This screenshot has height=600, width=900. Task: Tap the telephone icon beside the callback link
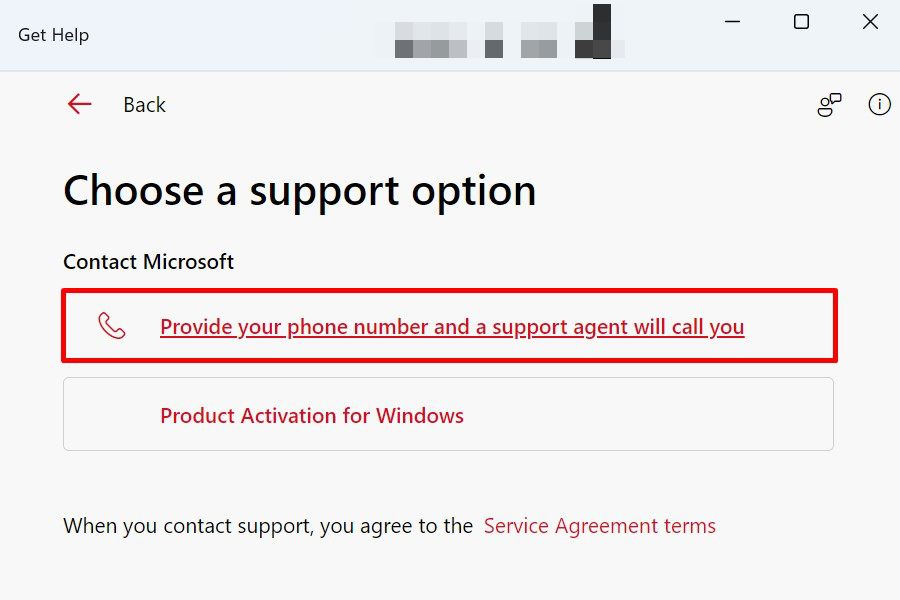pyautogui.click(x=112, y=326)
